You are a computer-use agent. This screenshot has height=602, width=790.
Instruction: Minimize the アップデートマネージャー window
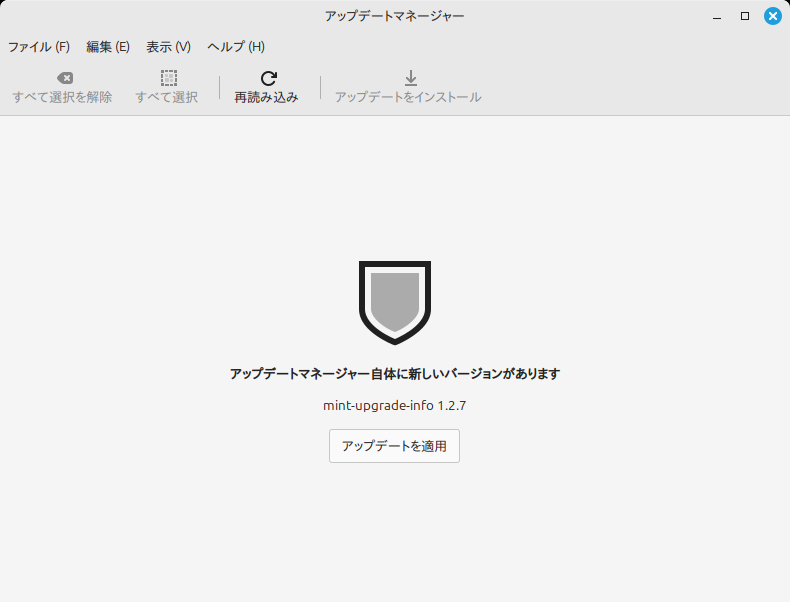pos(717,16)
